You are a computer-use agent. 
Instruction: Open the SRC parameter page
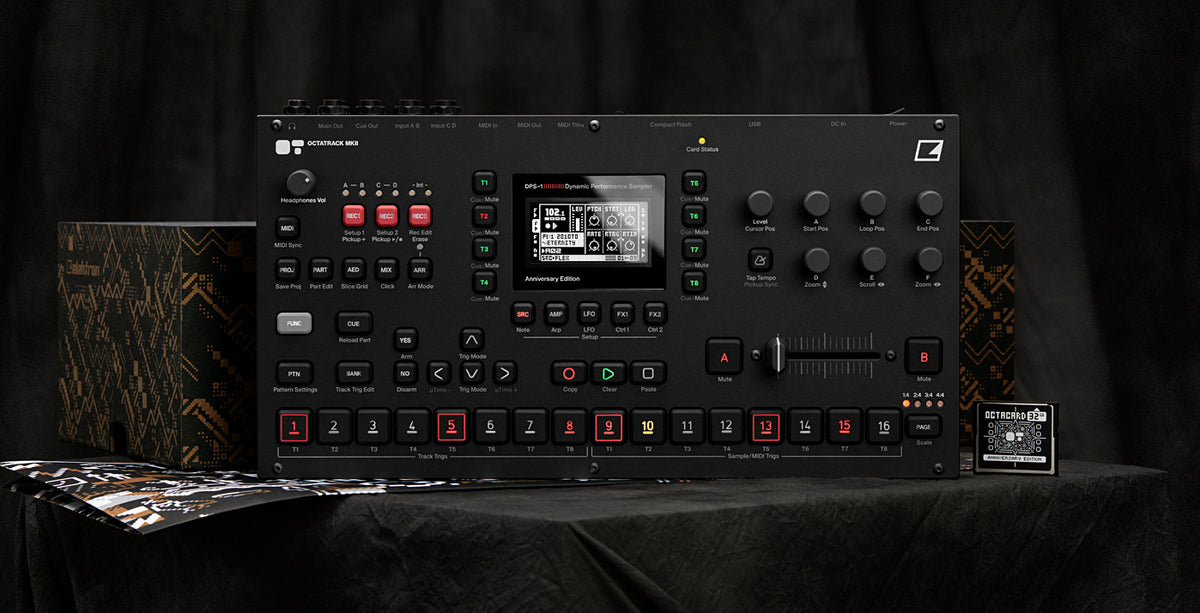pyautogui.click(x=523, y=313)
